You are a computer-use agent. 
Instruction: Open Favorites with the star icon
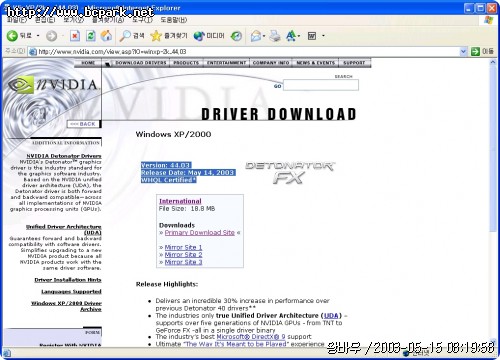coord(156,36)
